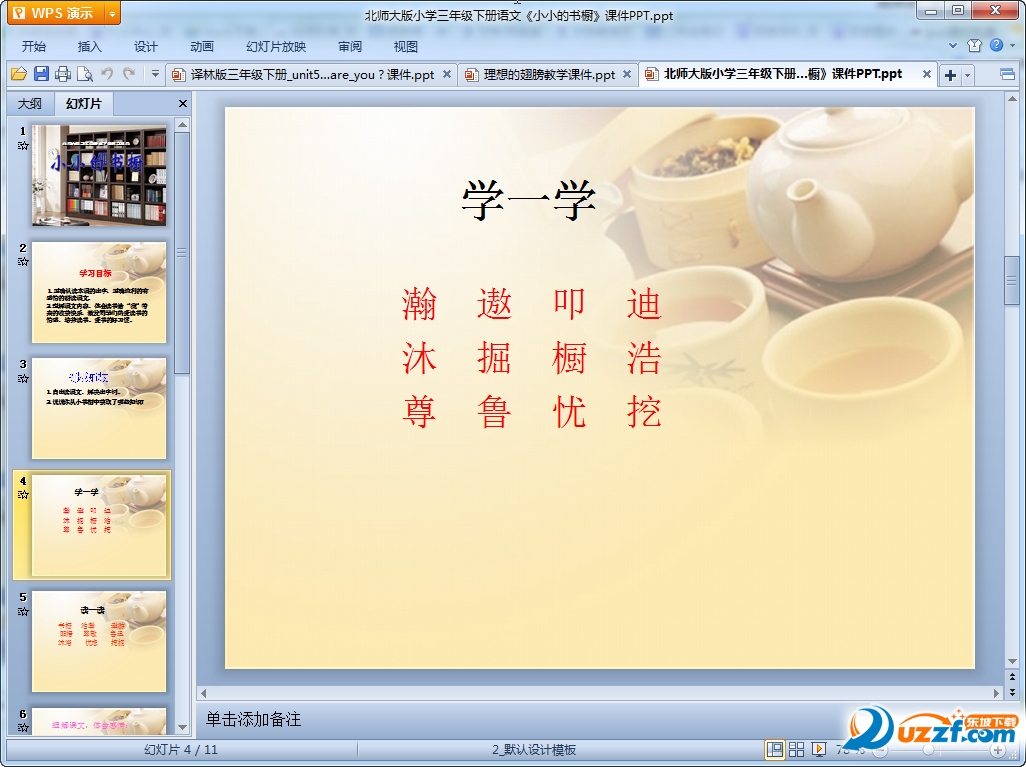Click the window arrangement icon right of tabs

pyautogui.click(x=1008, y=74)
